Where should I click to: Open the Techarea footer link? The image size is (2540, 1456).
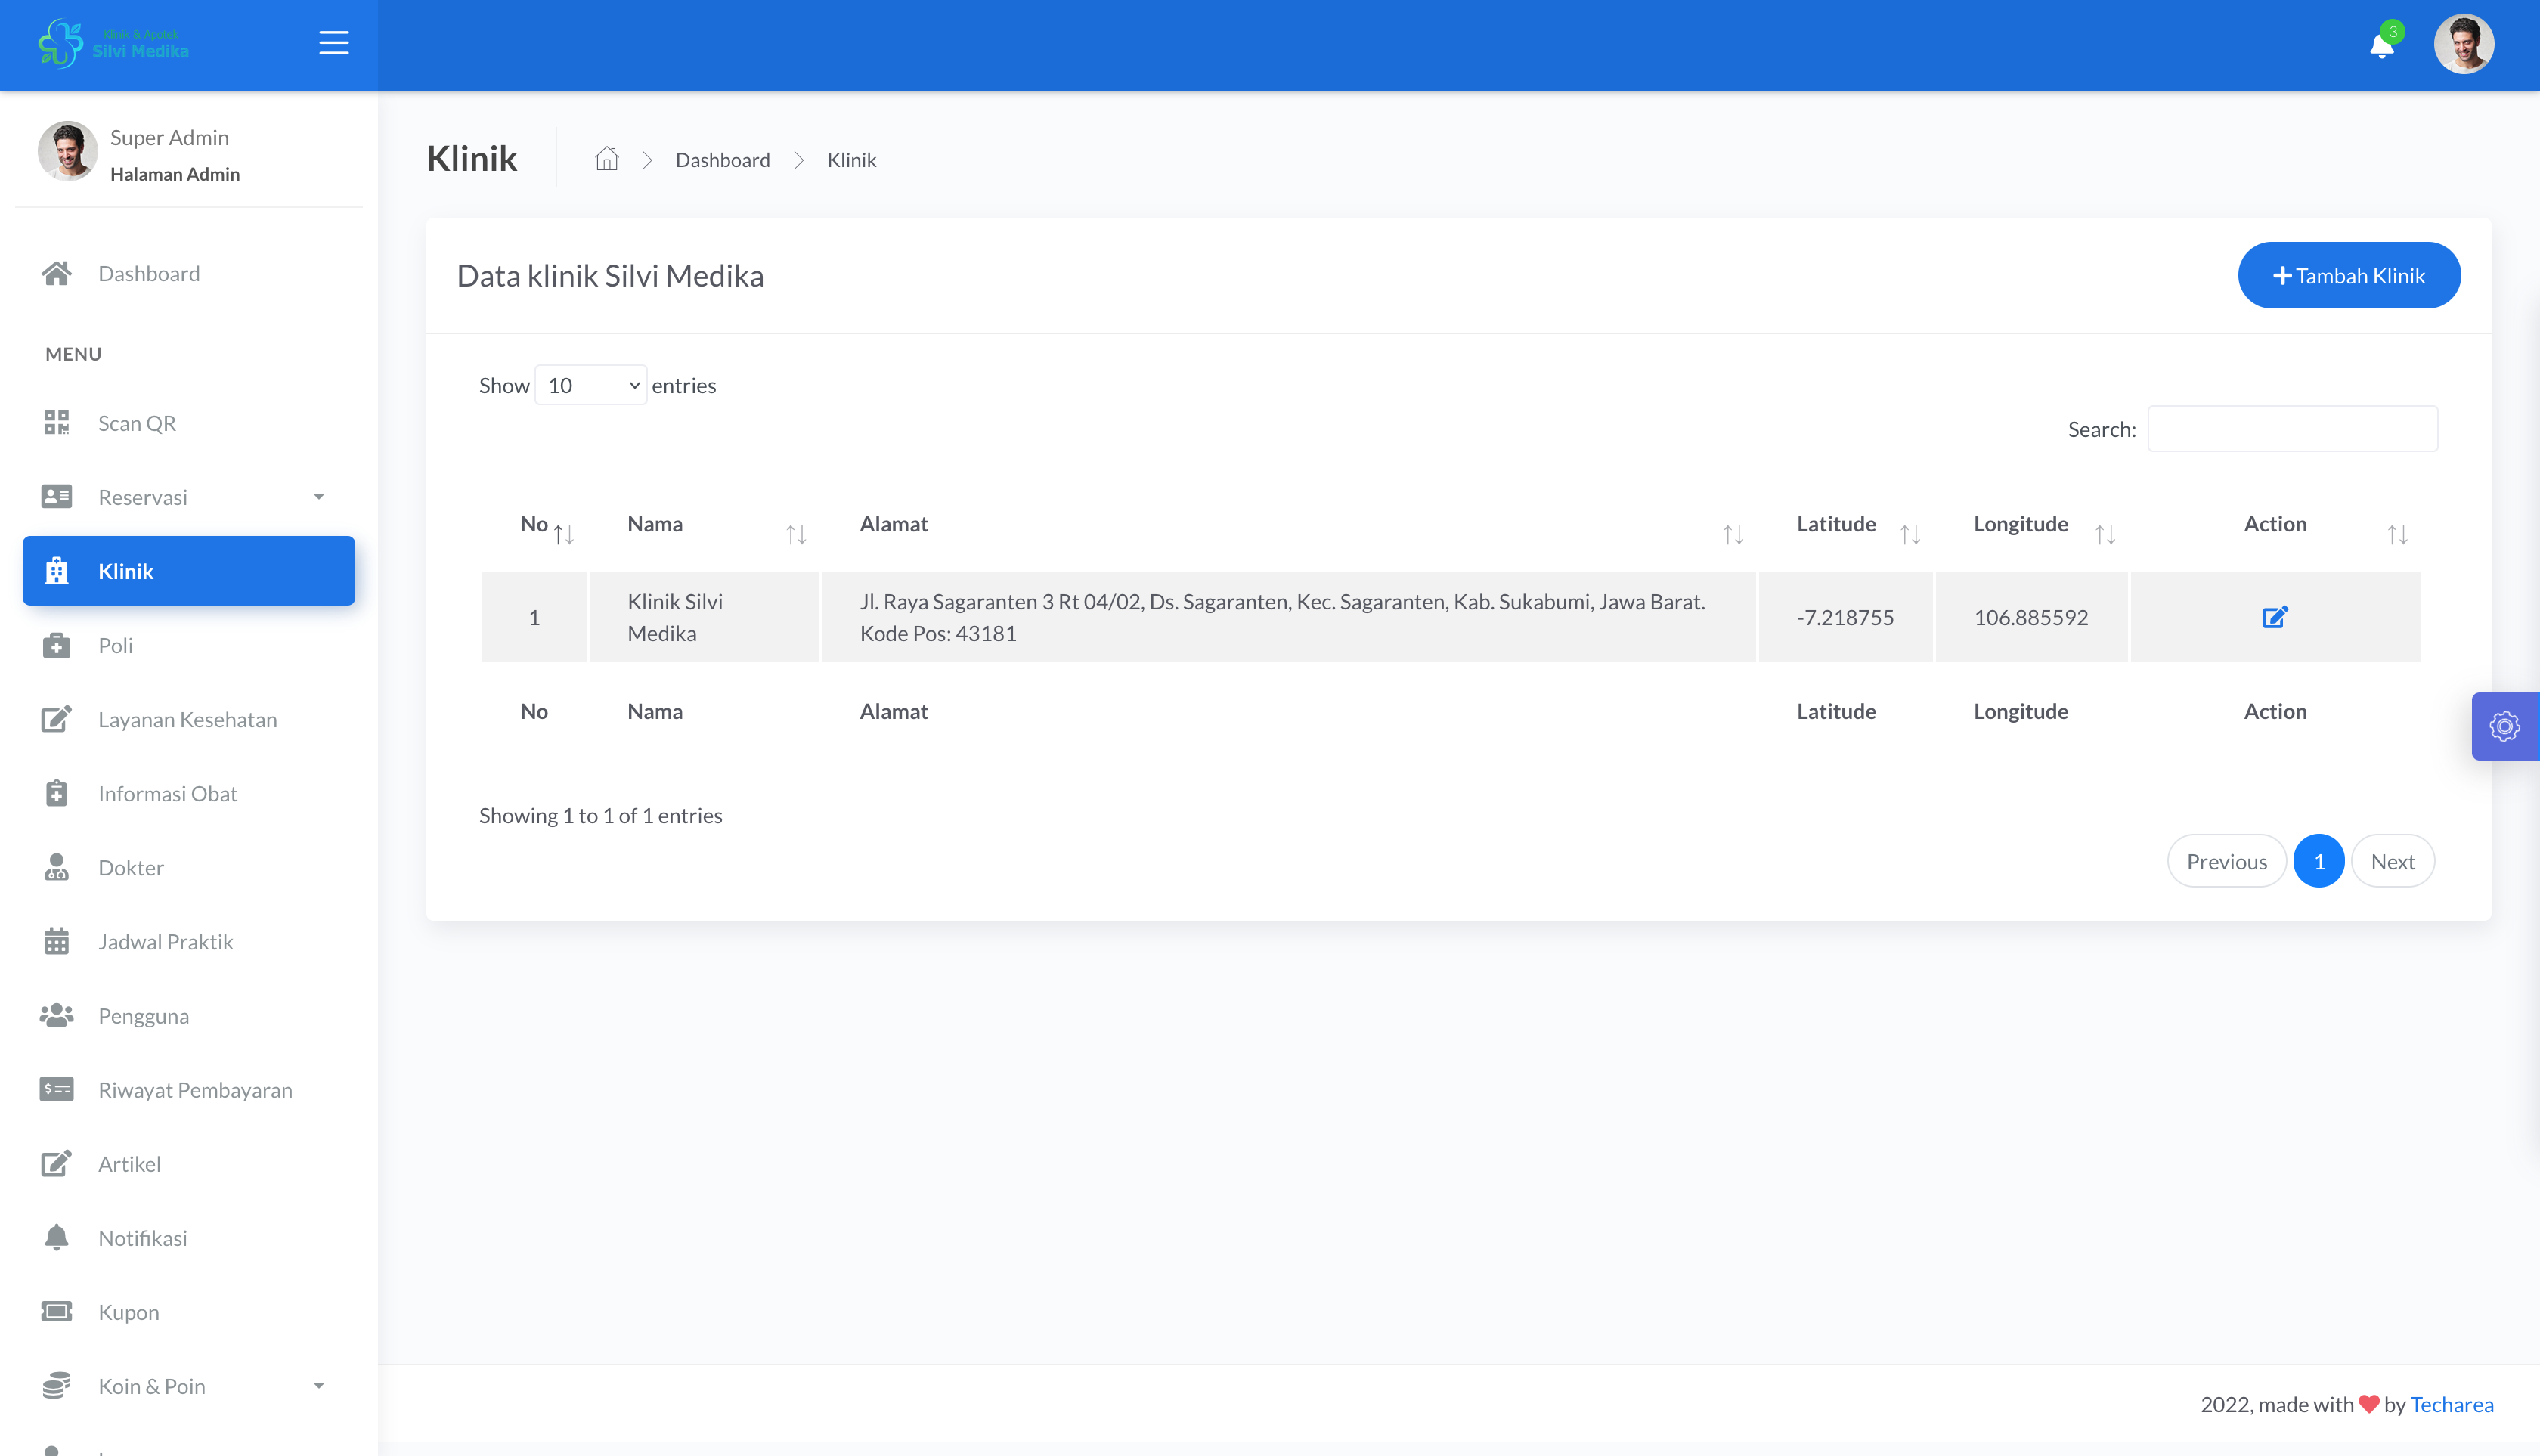click(2451, 1404)
